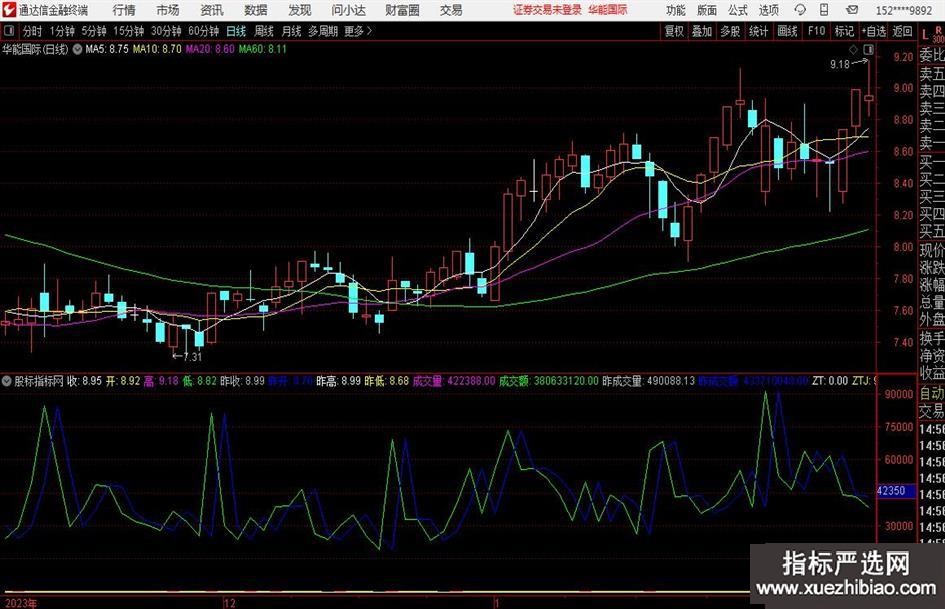Image resolution: width=945 pixels, height=609 pixels.
Task: Open the 发现 menu
Action: (x=300, y=10)
